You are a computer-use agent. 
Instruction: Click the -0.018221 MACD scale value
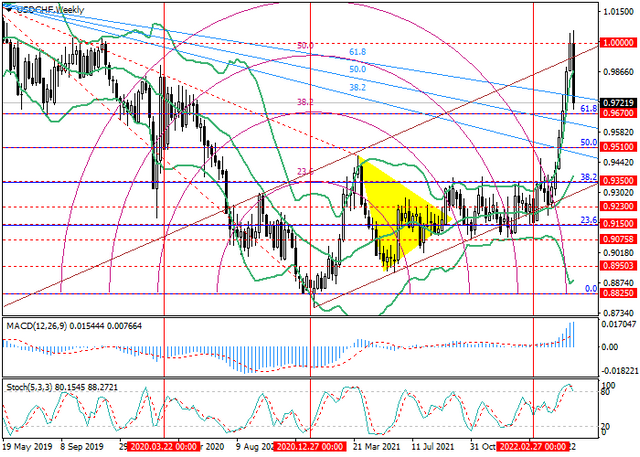click(x=619, y=370)
